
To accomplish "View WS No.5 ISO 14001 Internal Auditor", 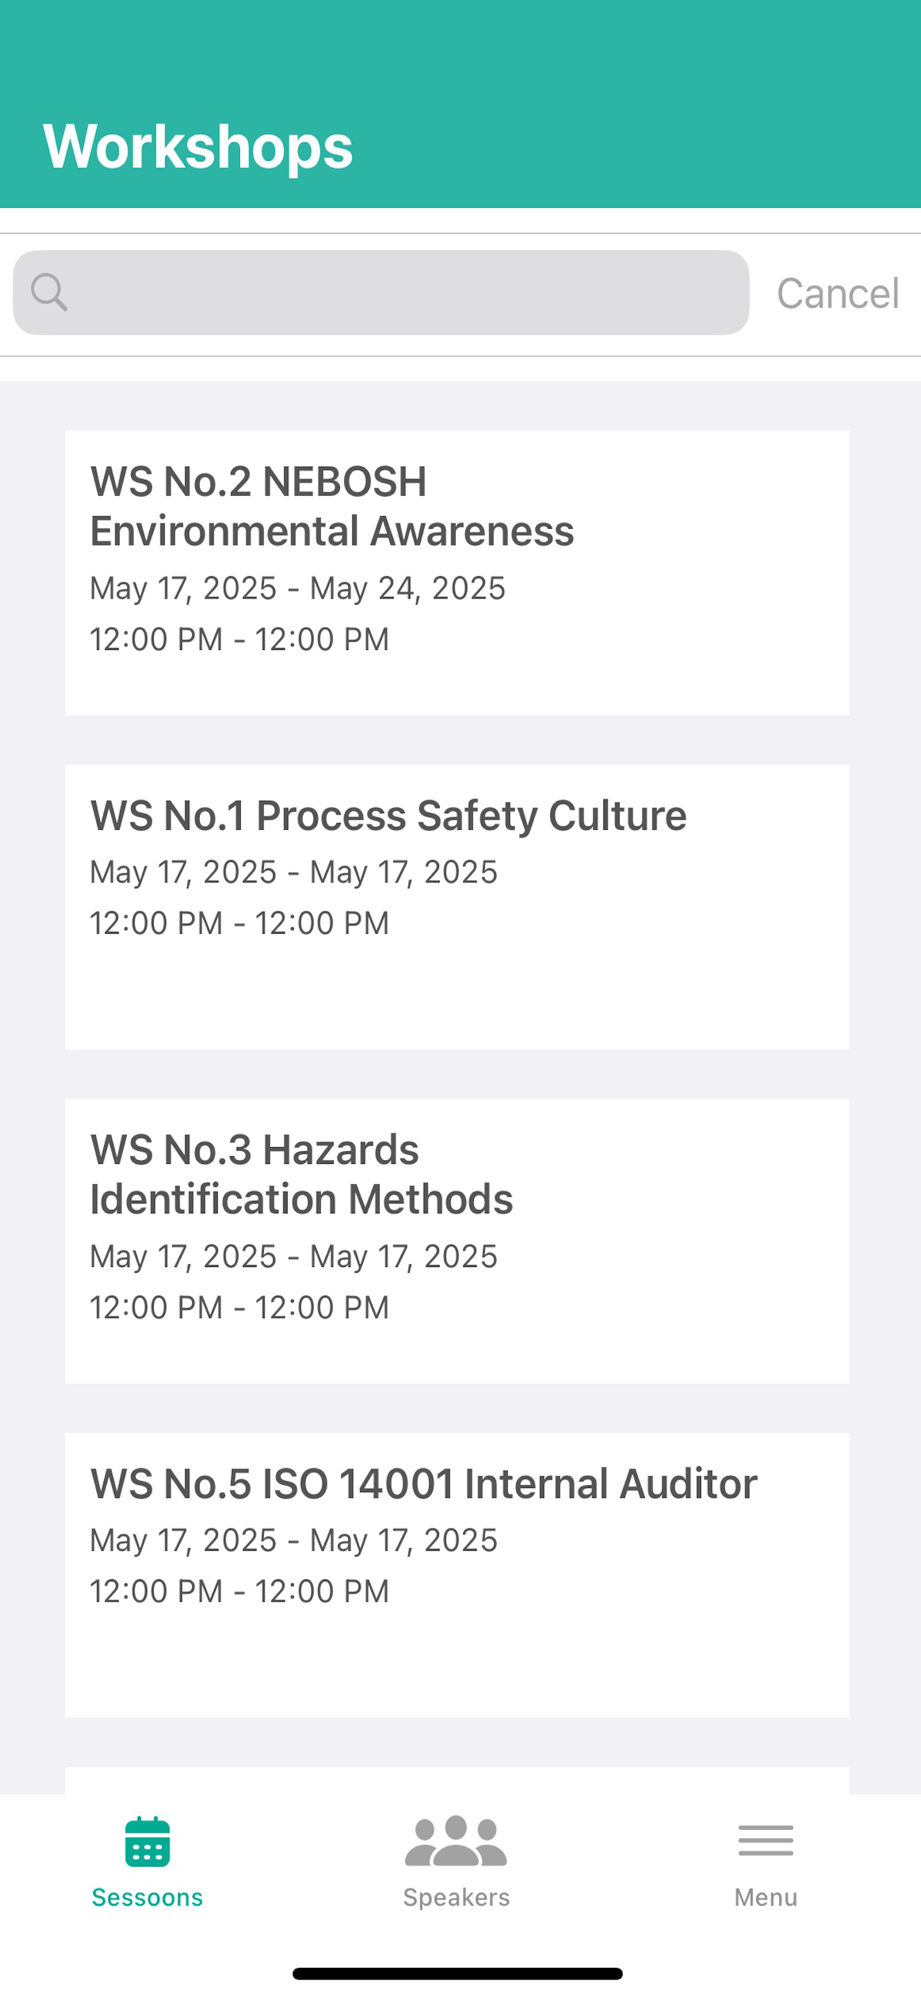I will 457,1575.
